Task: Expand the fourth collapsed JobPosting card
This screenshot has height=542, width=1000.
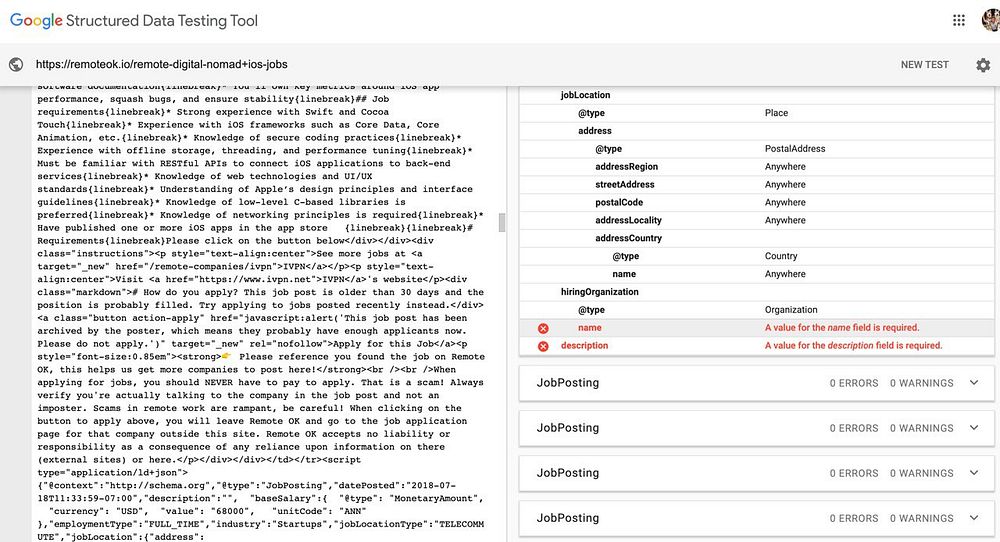Action: click(757, 518)
